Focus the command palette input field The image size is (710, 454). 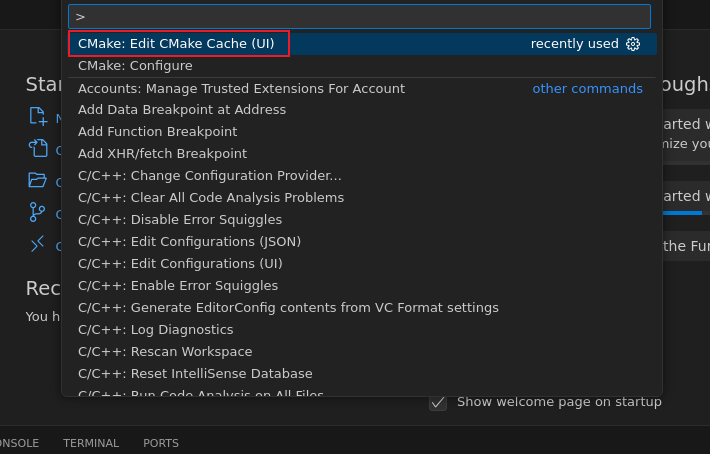coord(360,17)
